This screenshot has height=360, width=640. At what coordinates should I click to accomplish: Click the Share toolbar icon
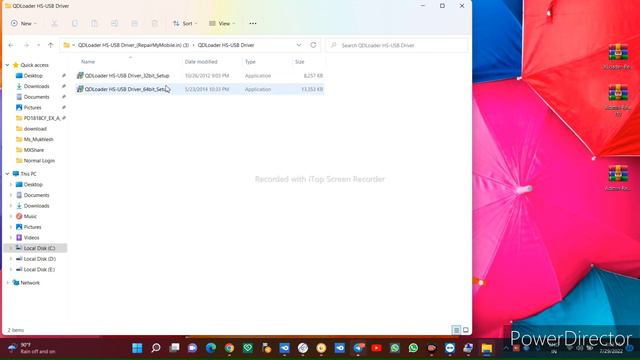click(x=135, y=23)
